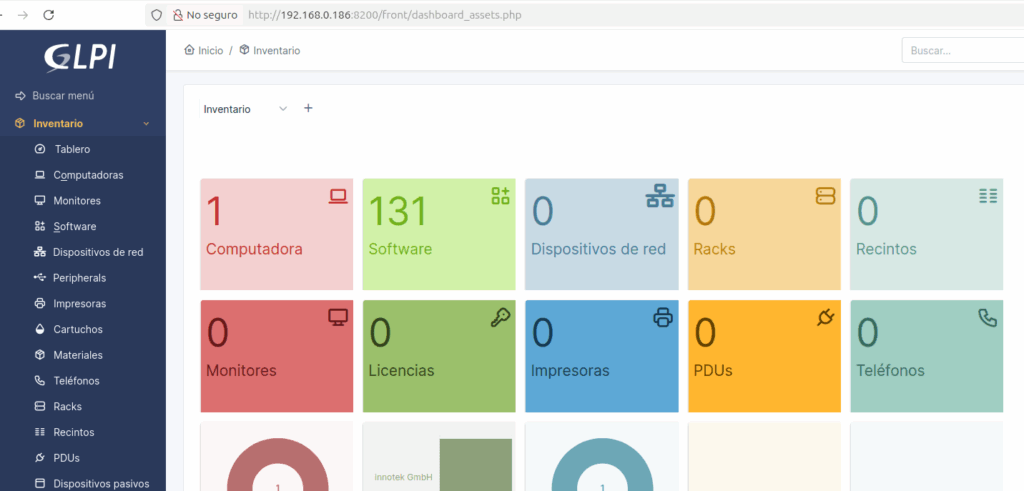Click the key icon on Licencias card
Screen dimensions: 1024x491
tap(500, 318)
